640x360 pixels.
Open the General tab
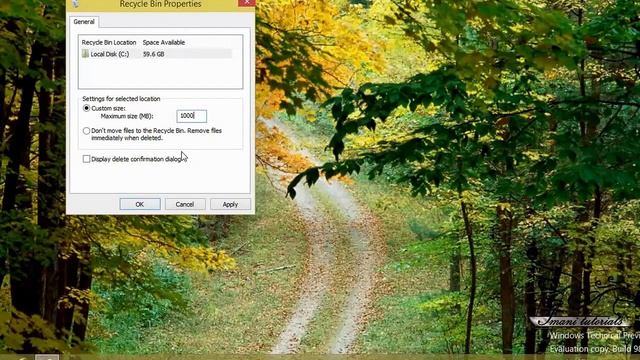coord(84,22)
